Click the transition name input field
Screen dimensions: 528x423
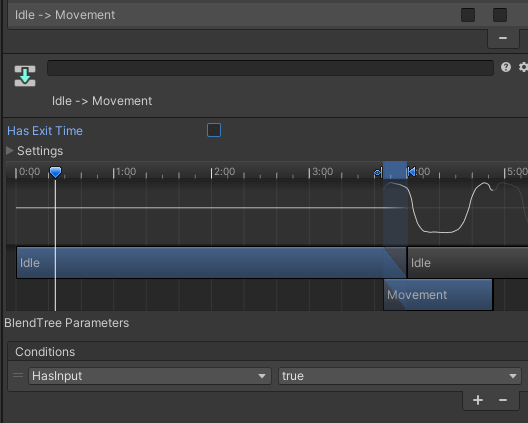click(270, 68)
